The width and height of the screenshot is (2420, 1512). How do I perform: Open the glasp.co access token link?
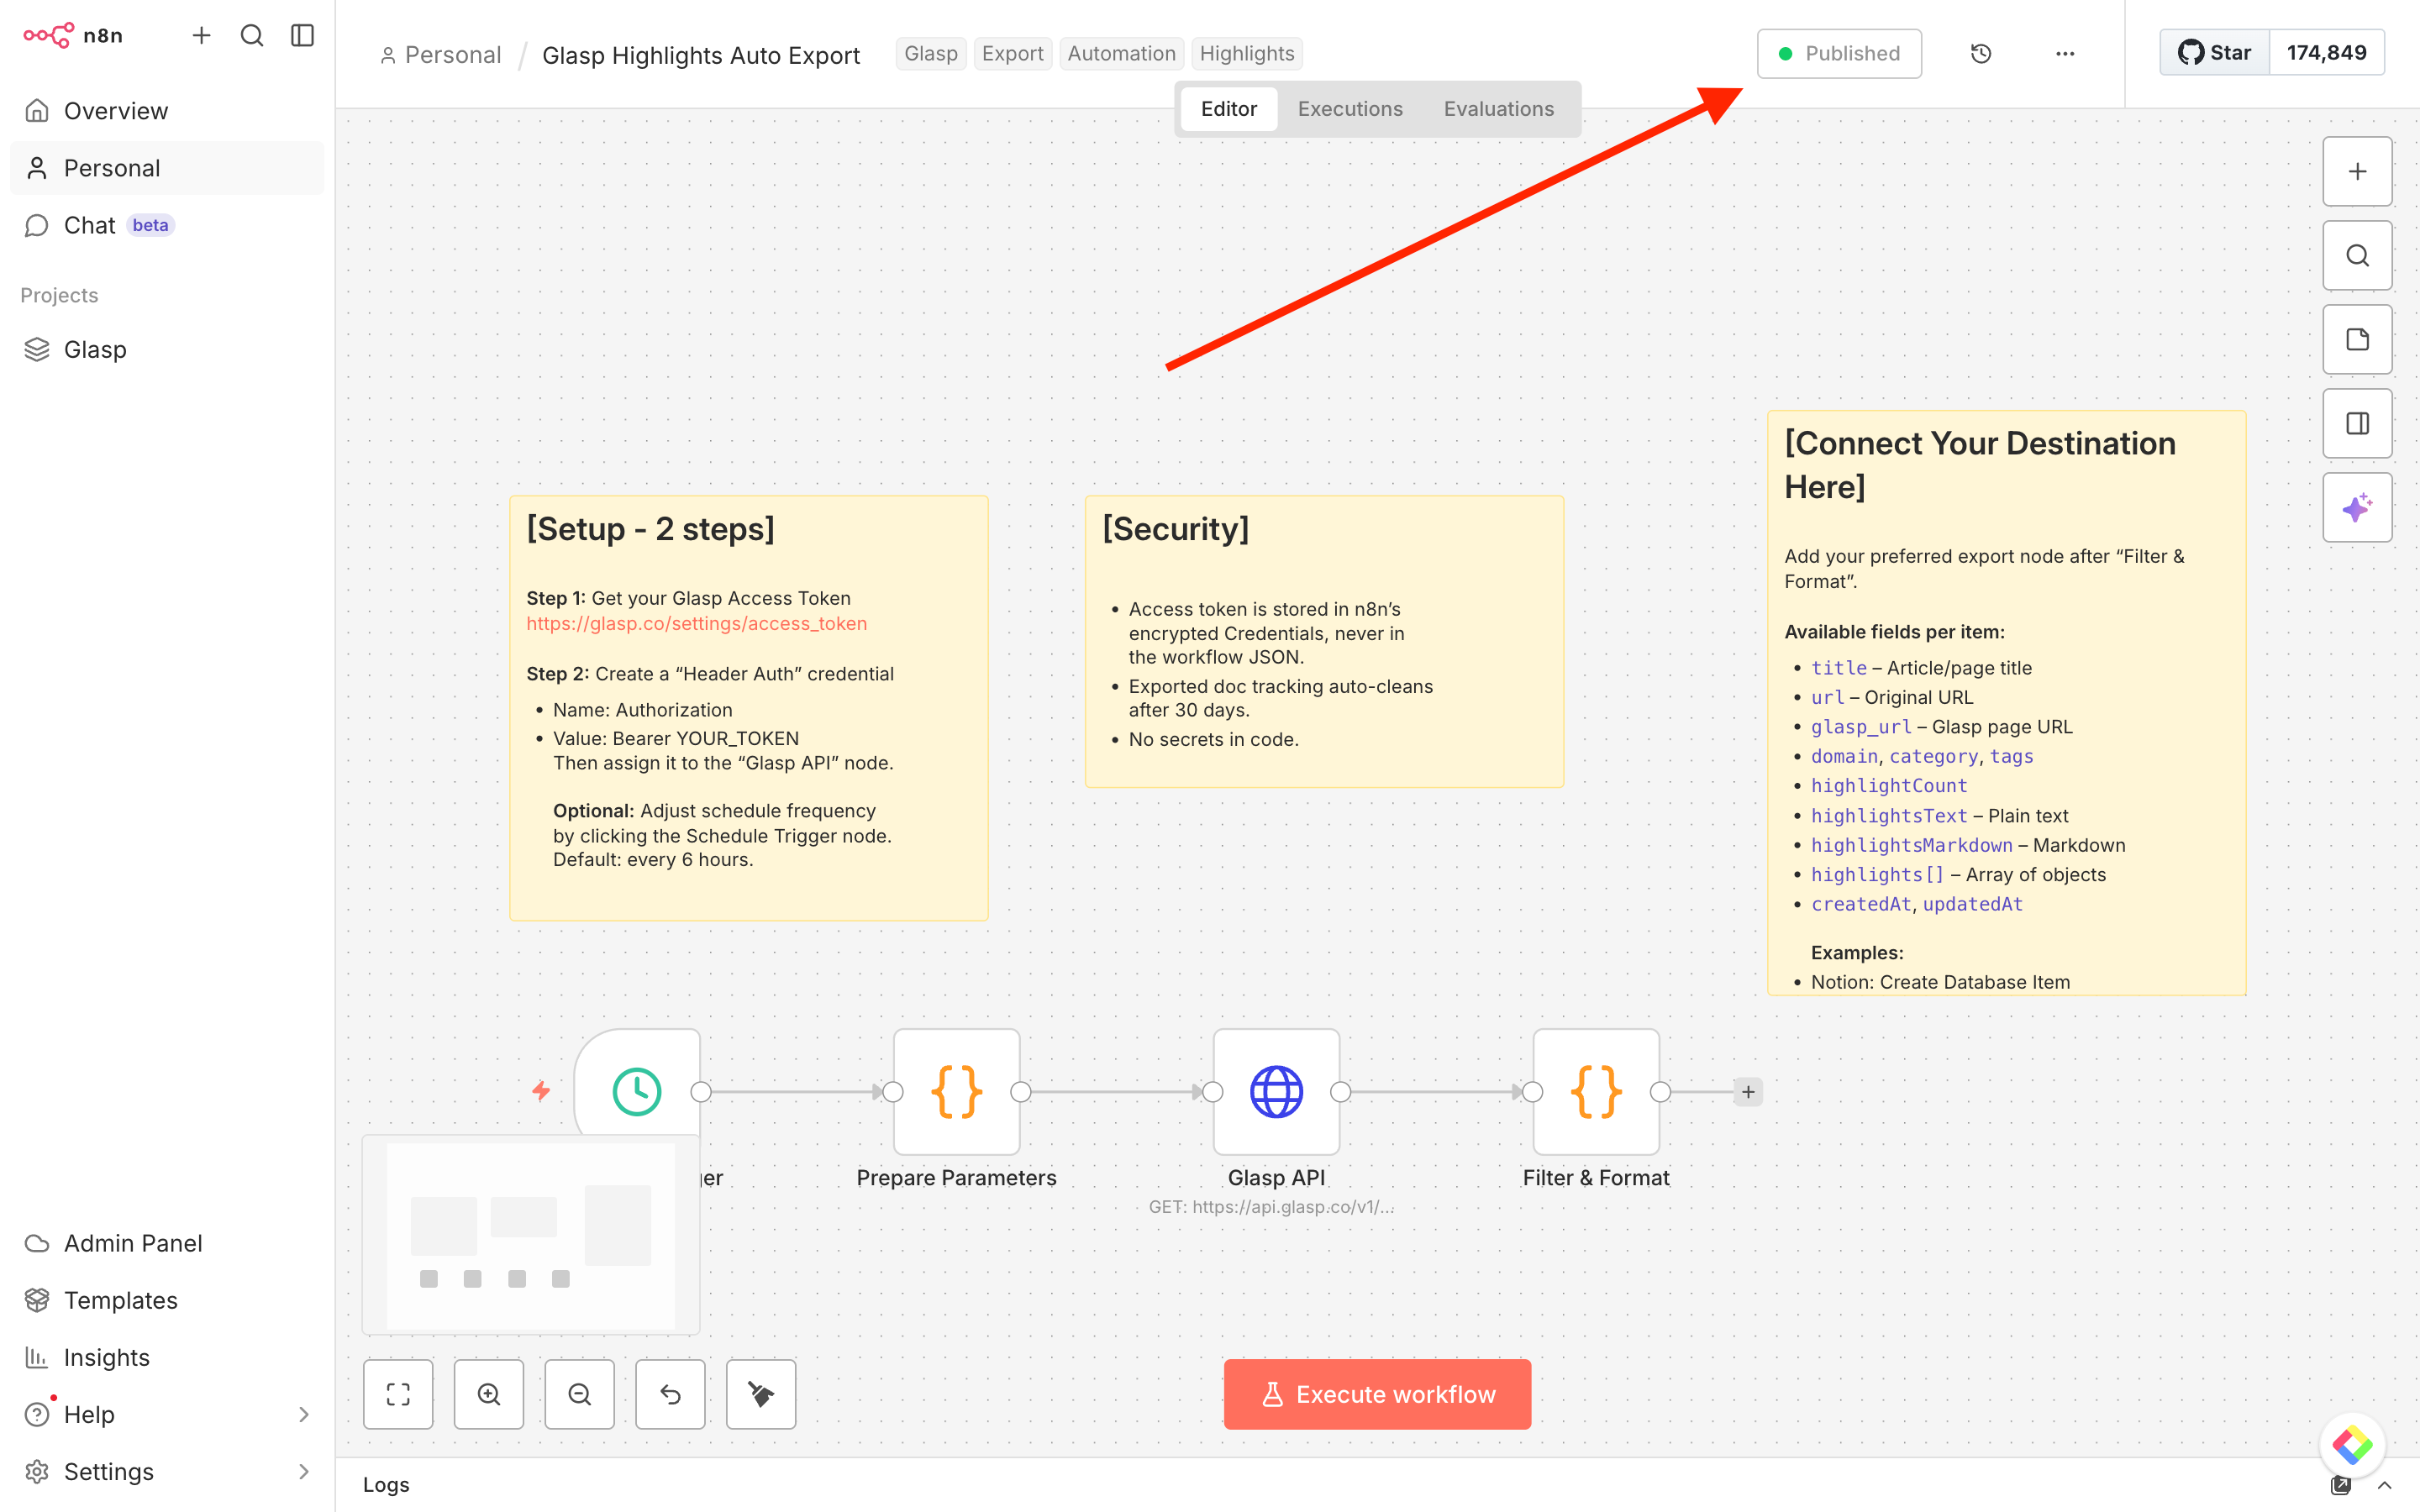click(x=696, y=623)
